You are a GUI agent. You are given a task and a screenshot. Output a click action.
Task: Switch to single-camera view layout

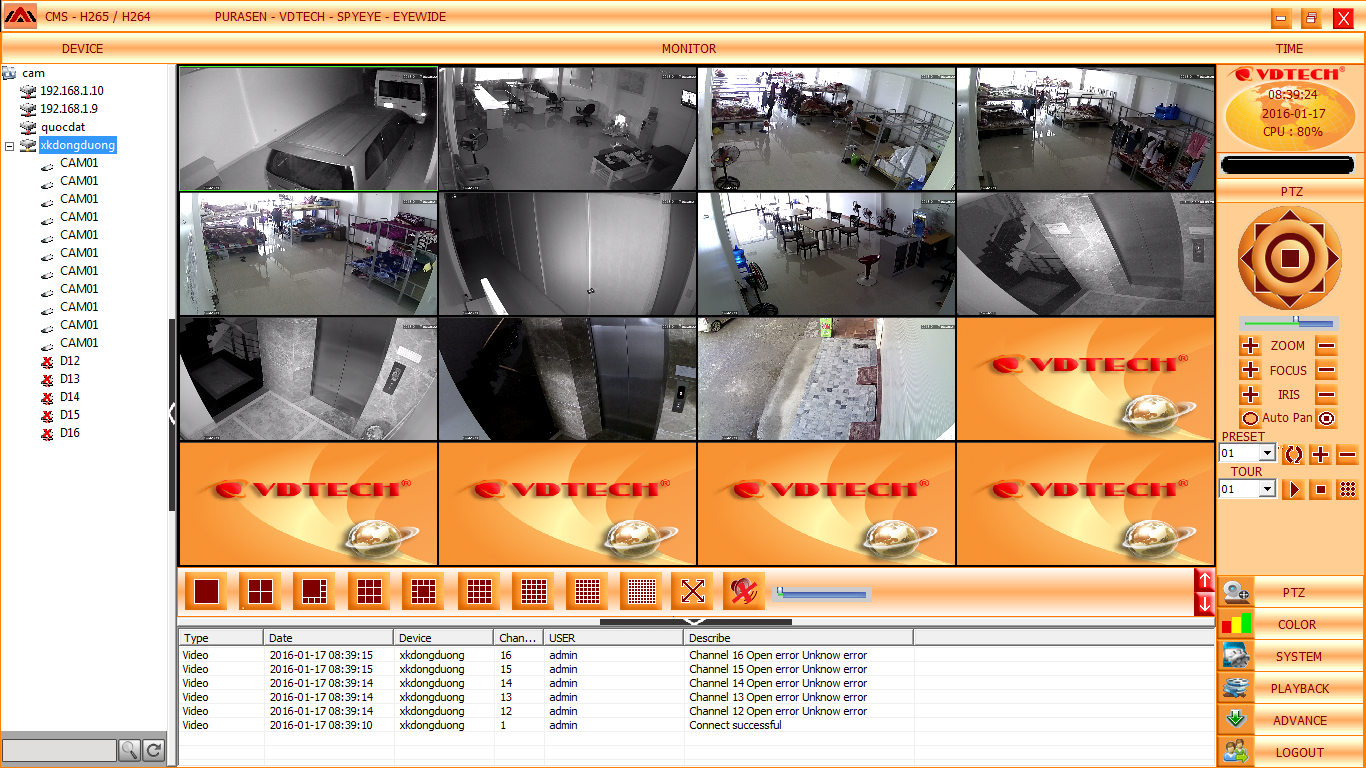(206, 591)
